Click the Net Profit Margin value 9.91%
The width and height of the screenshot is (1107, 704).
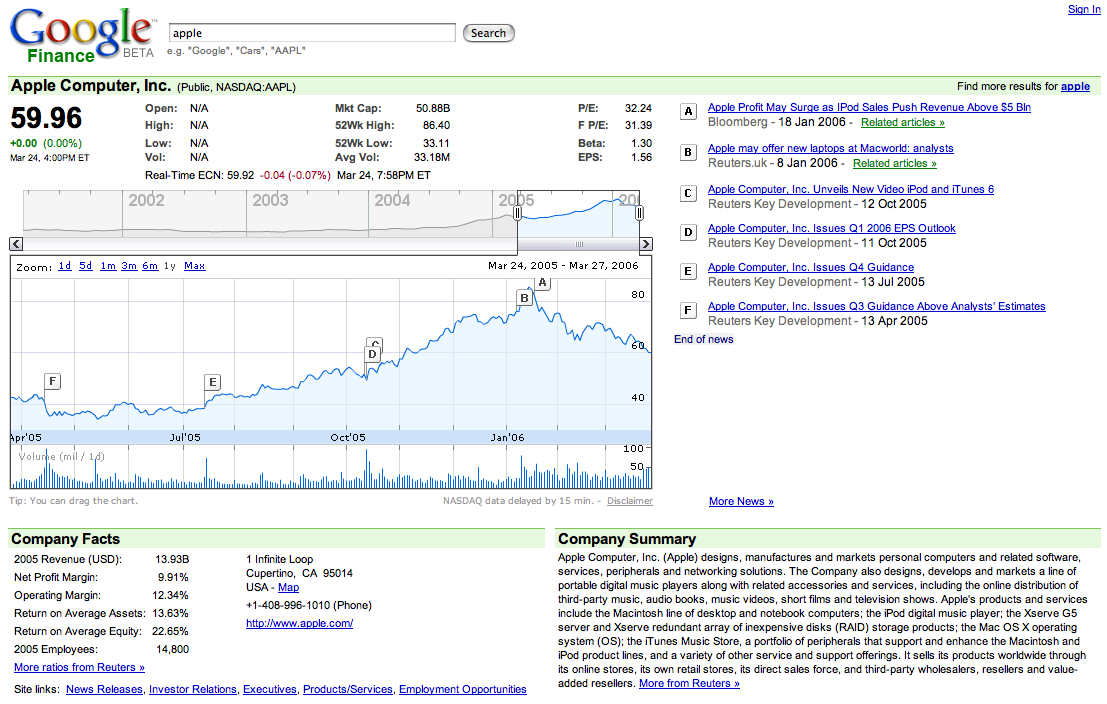[173, 578]
